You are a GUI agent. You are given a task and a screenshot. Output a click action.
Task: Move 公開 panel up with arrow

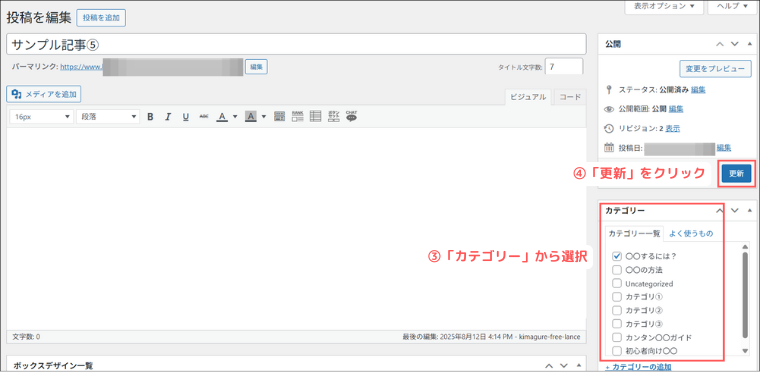point(720,44)
